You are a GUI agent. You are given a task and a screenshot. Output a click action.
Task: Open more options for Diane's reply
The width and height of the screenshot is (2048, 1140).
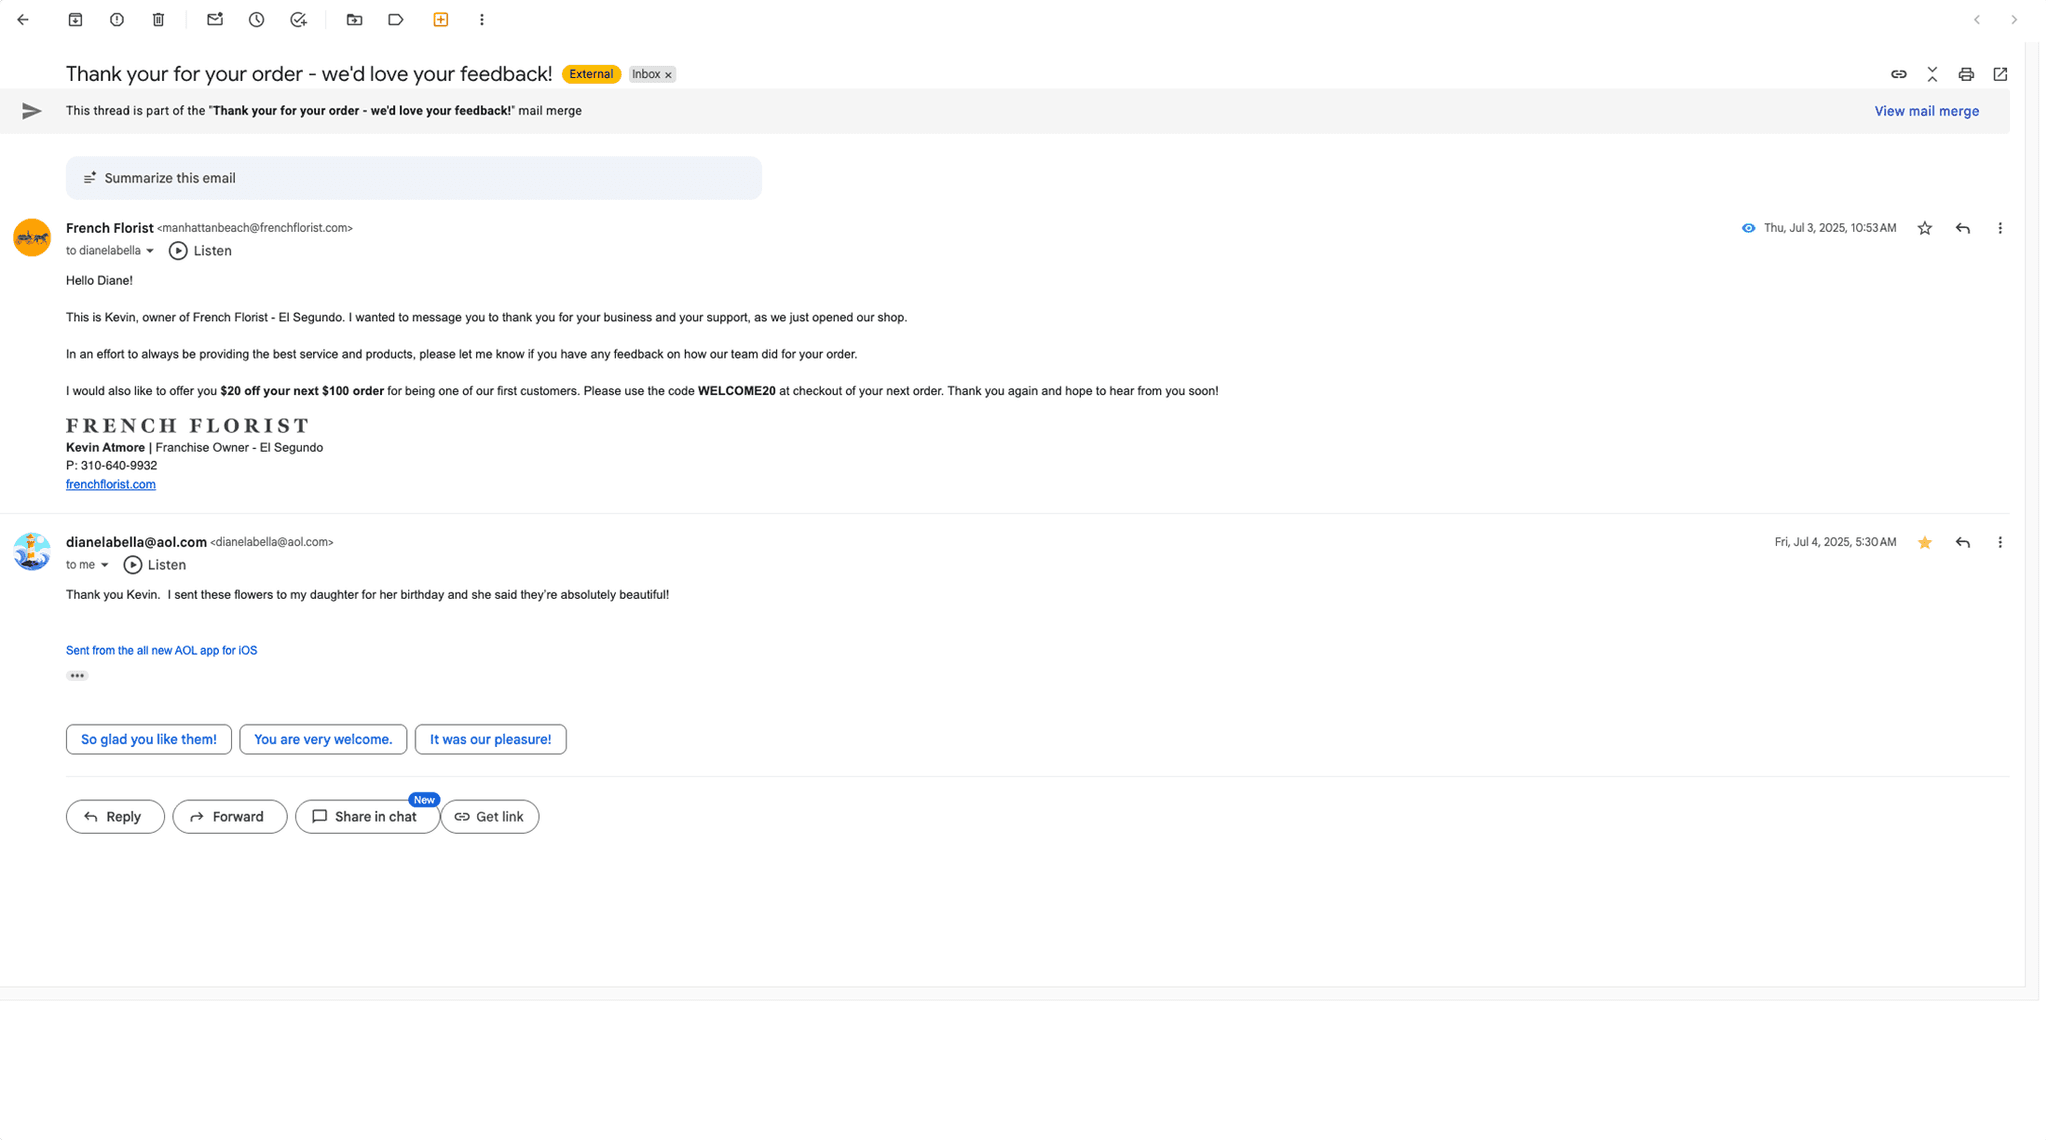2000,542
